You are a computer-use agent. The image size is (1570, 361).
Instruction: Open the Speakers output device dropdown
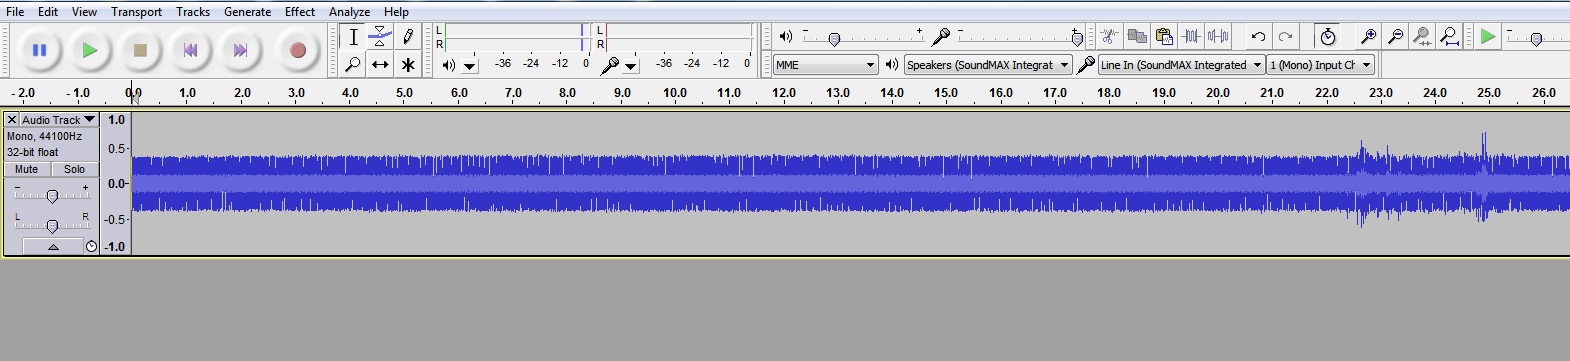(988, 65)
